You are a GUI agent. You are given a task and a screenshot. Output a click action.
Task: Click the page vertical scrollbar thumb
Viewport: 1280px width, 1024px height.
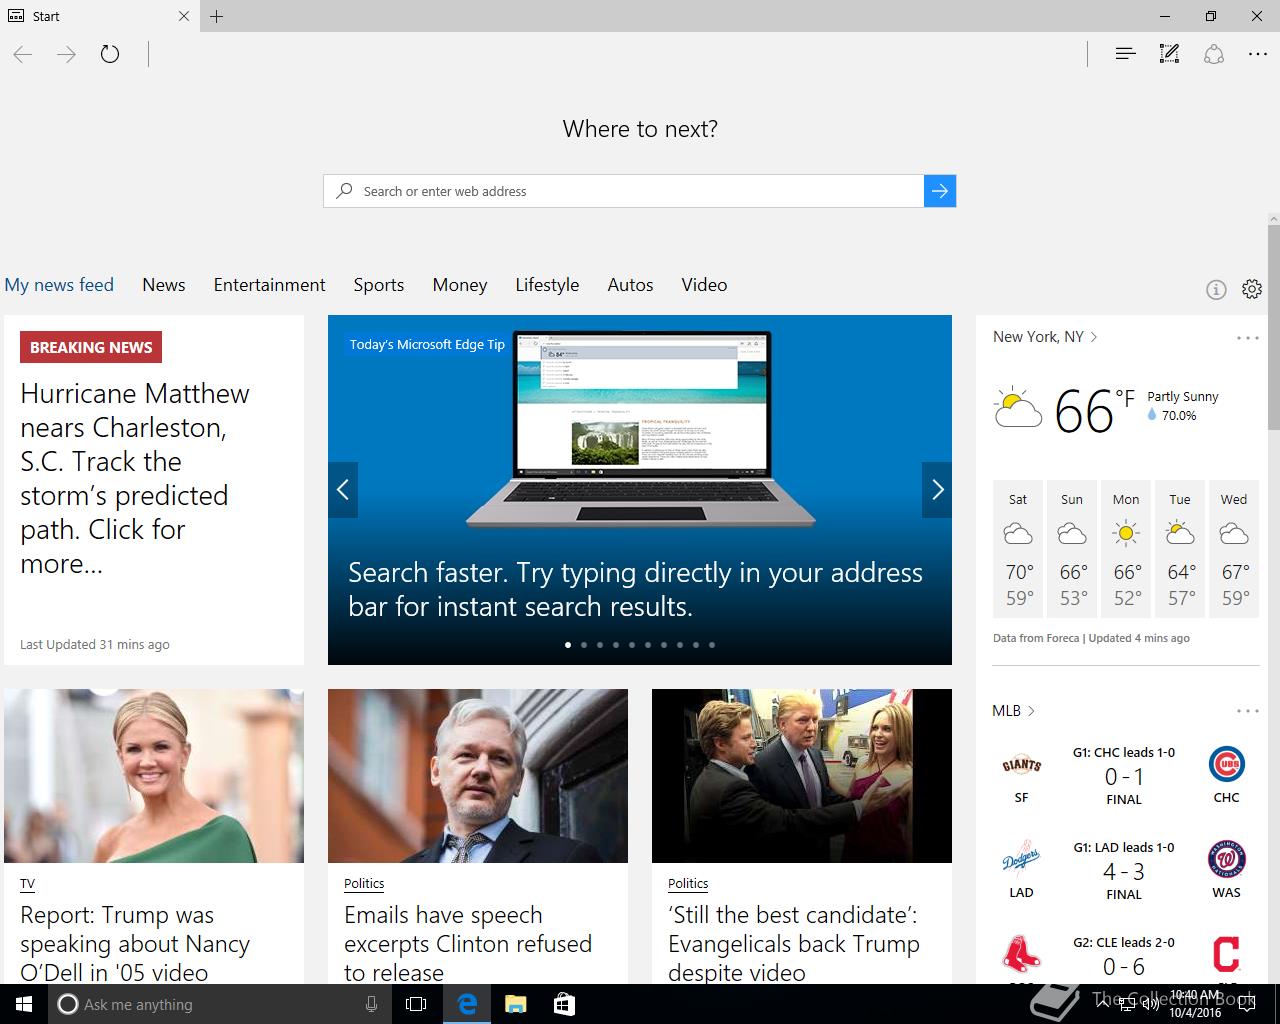1274,327
